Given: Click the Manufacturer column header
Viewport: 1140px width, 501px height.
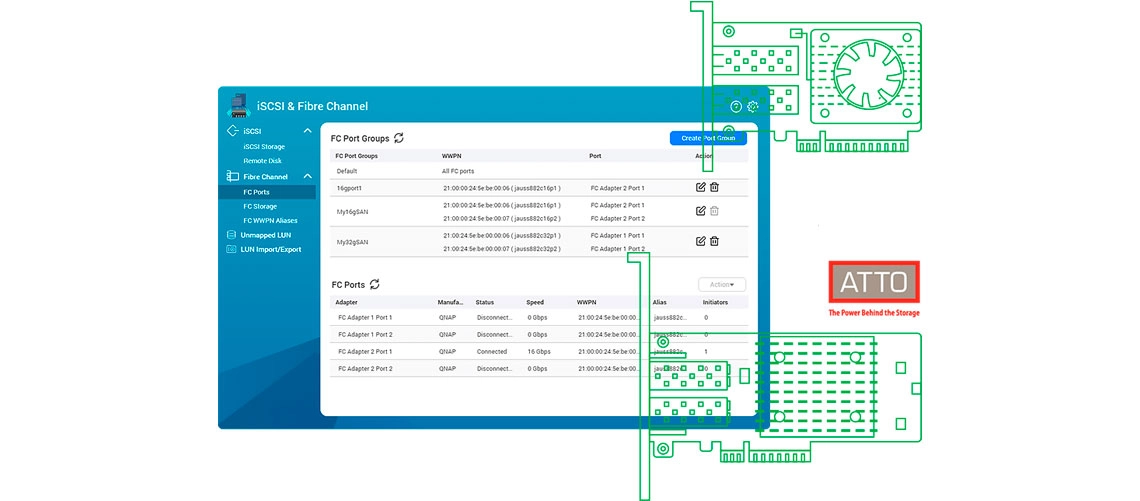Looking at the screenshot, I should tap(450, 302).
